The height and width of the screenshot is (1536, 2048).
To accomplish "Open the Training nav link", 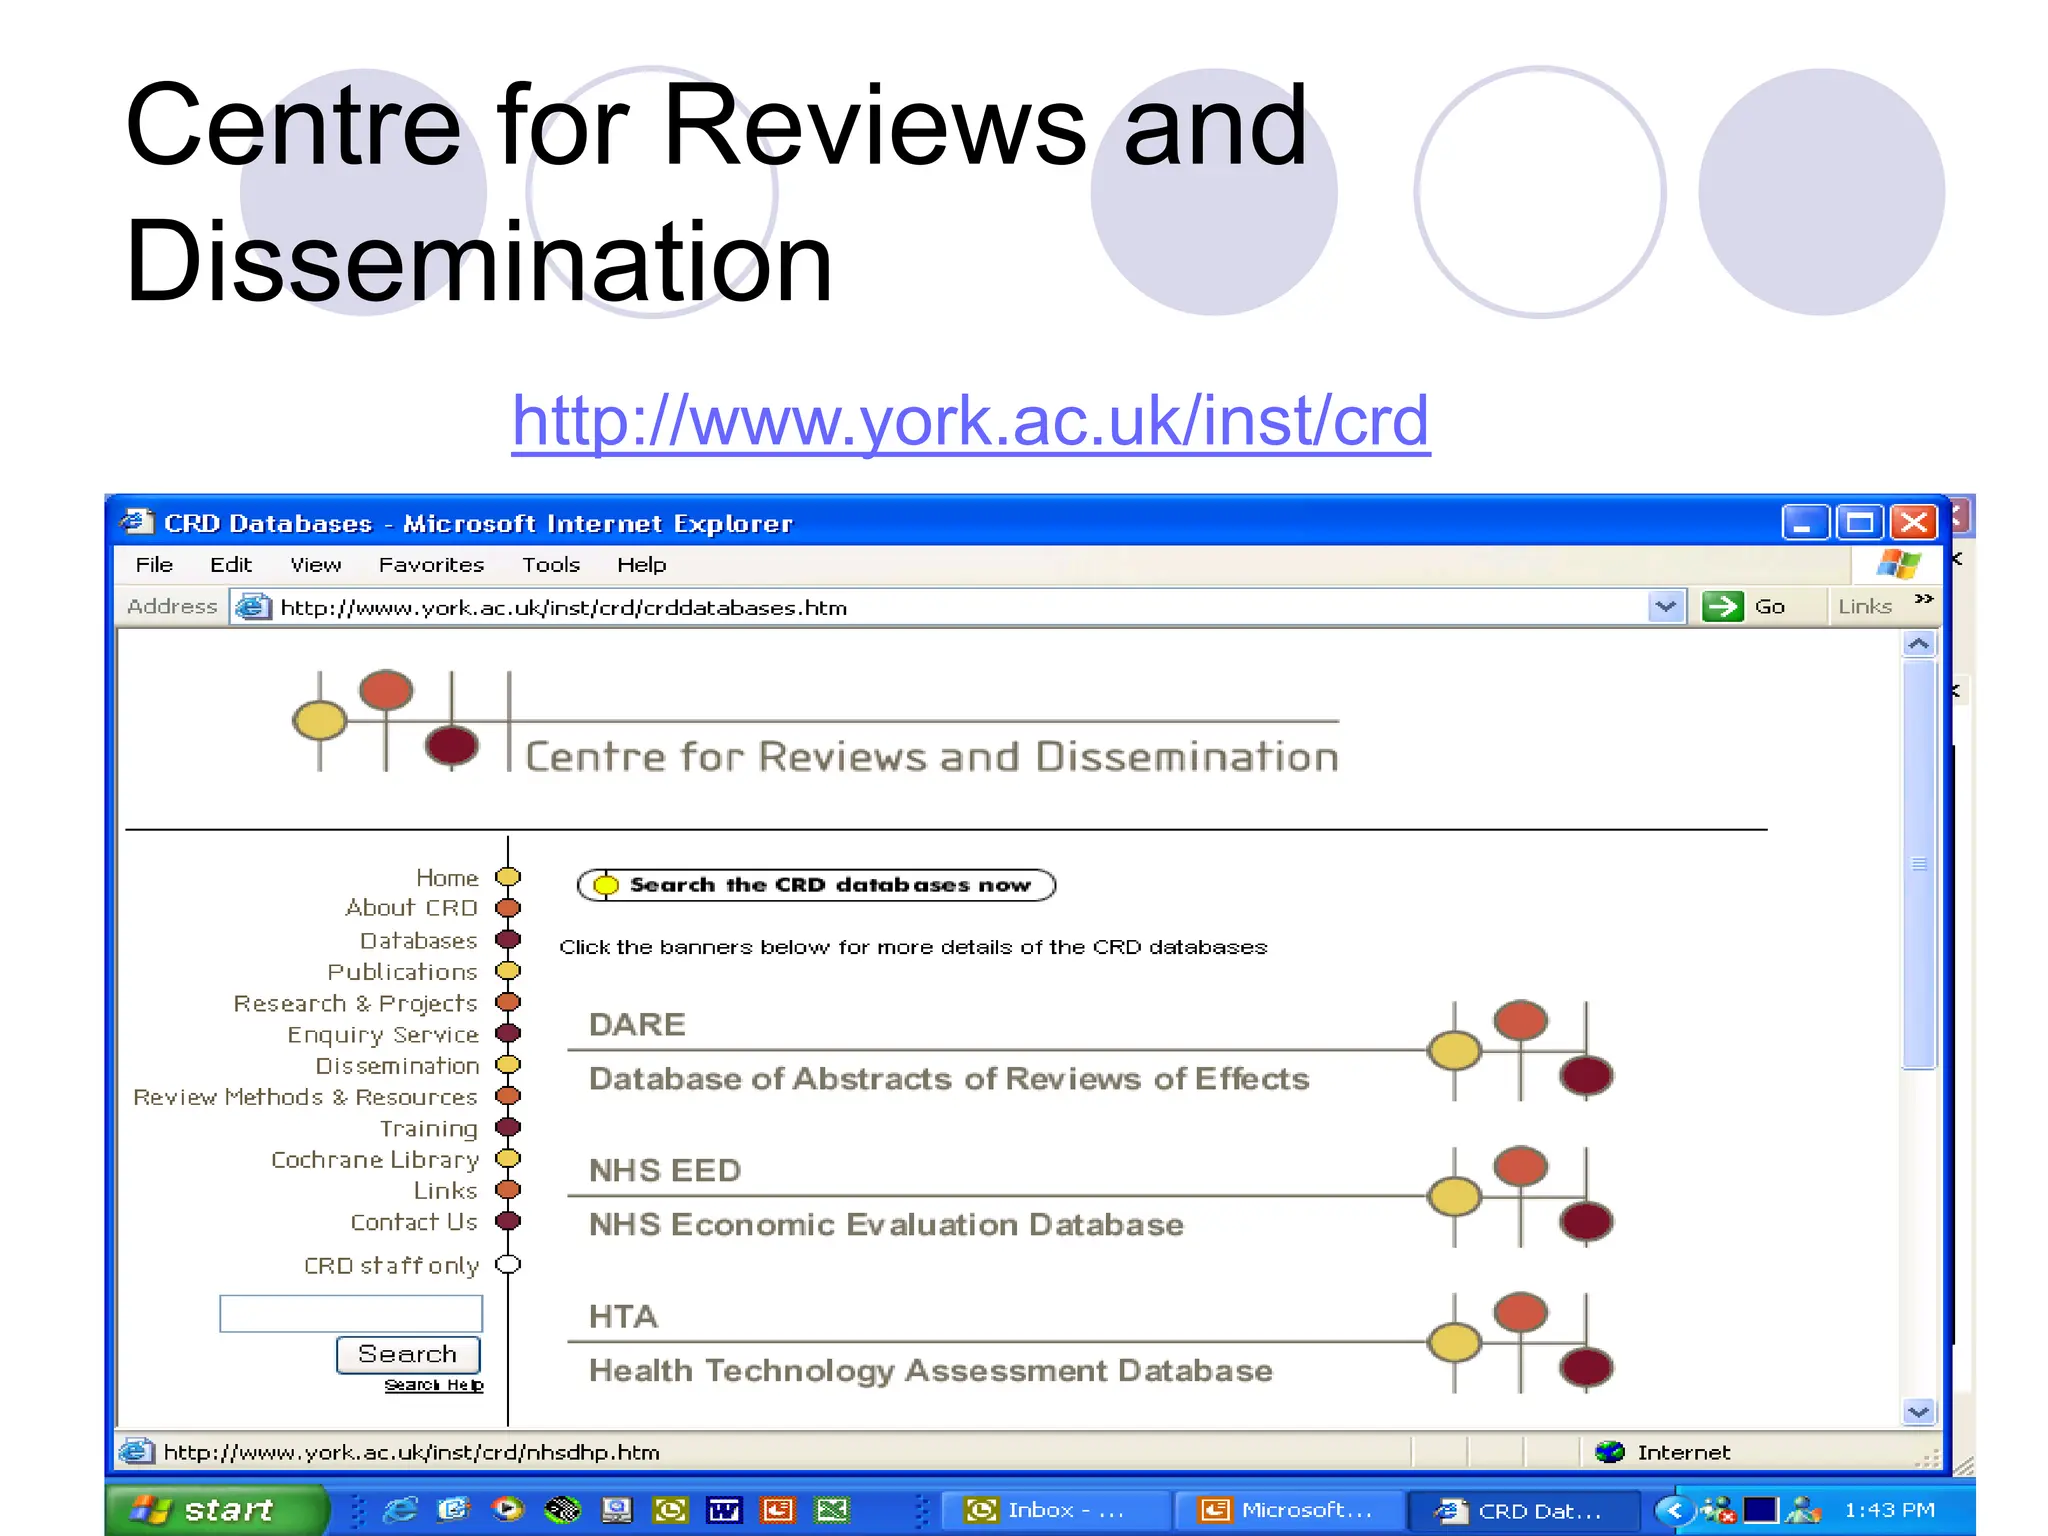I will (x=428, y=1128).
